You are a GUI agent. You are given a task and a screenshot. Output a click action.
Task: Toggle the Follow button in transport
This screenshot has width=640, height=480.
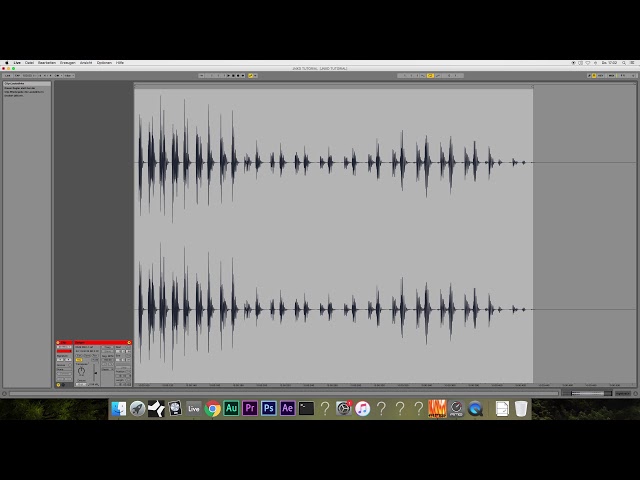[x=201, y=76]
